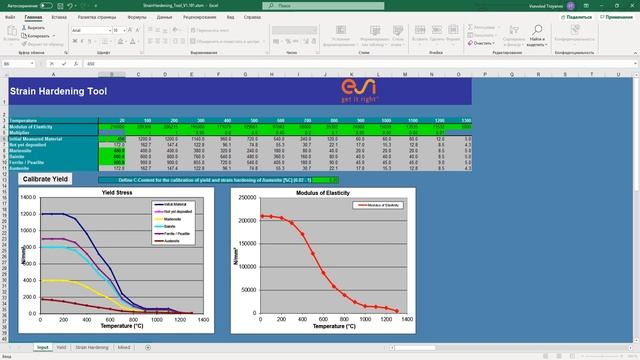The width and height of the screenshot is (640, 360).
Task: Click the New Sheet plus icon
Action: coord(148,347)
